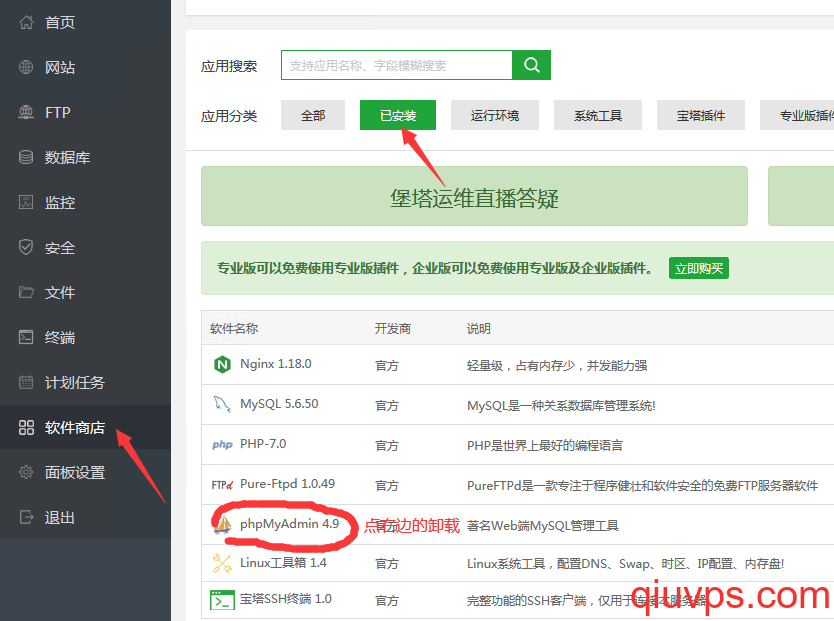
Task: Select the 已安装 category tab
Action: [x=398, y=115]
